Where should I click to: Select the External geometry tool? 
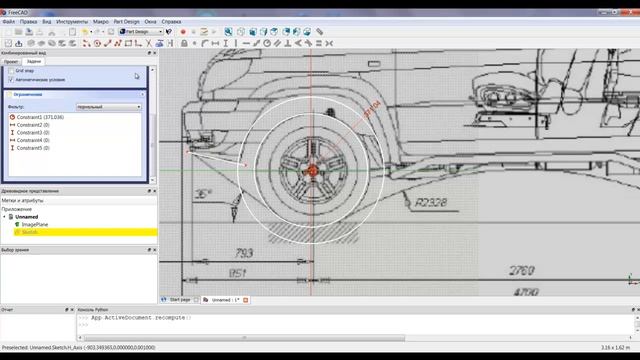[x=159, y=43]
